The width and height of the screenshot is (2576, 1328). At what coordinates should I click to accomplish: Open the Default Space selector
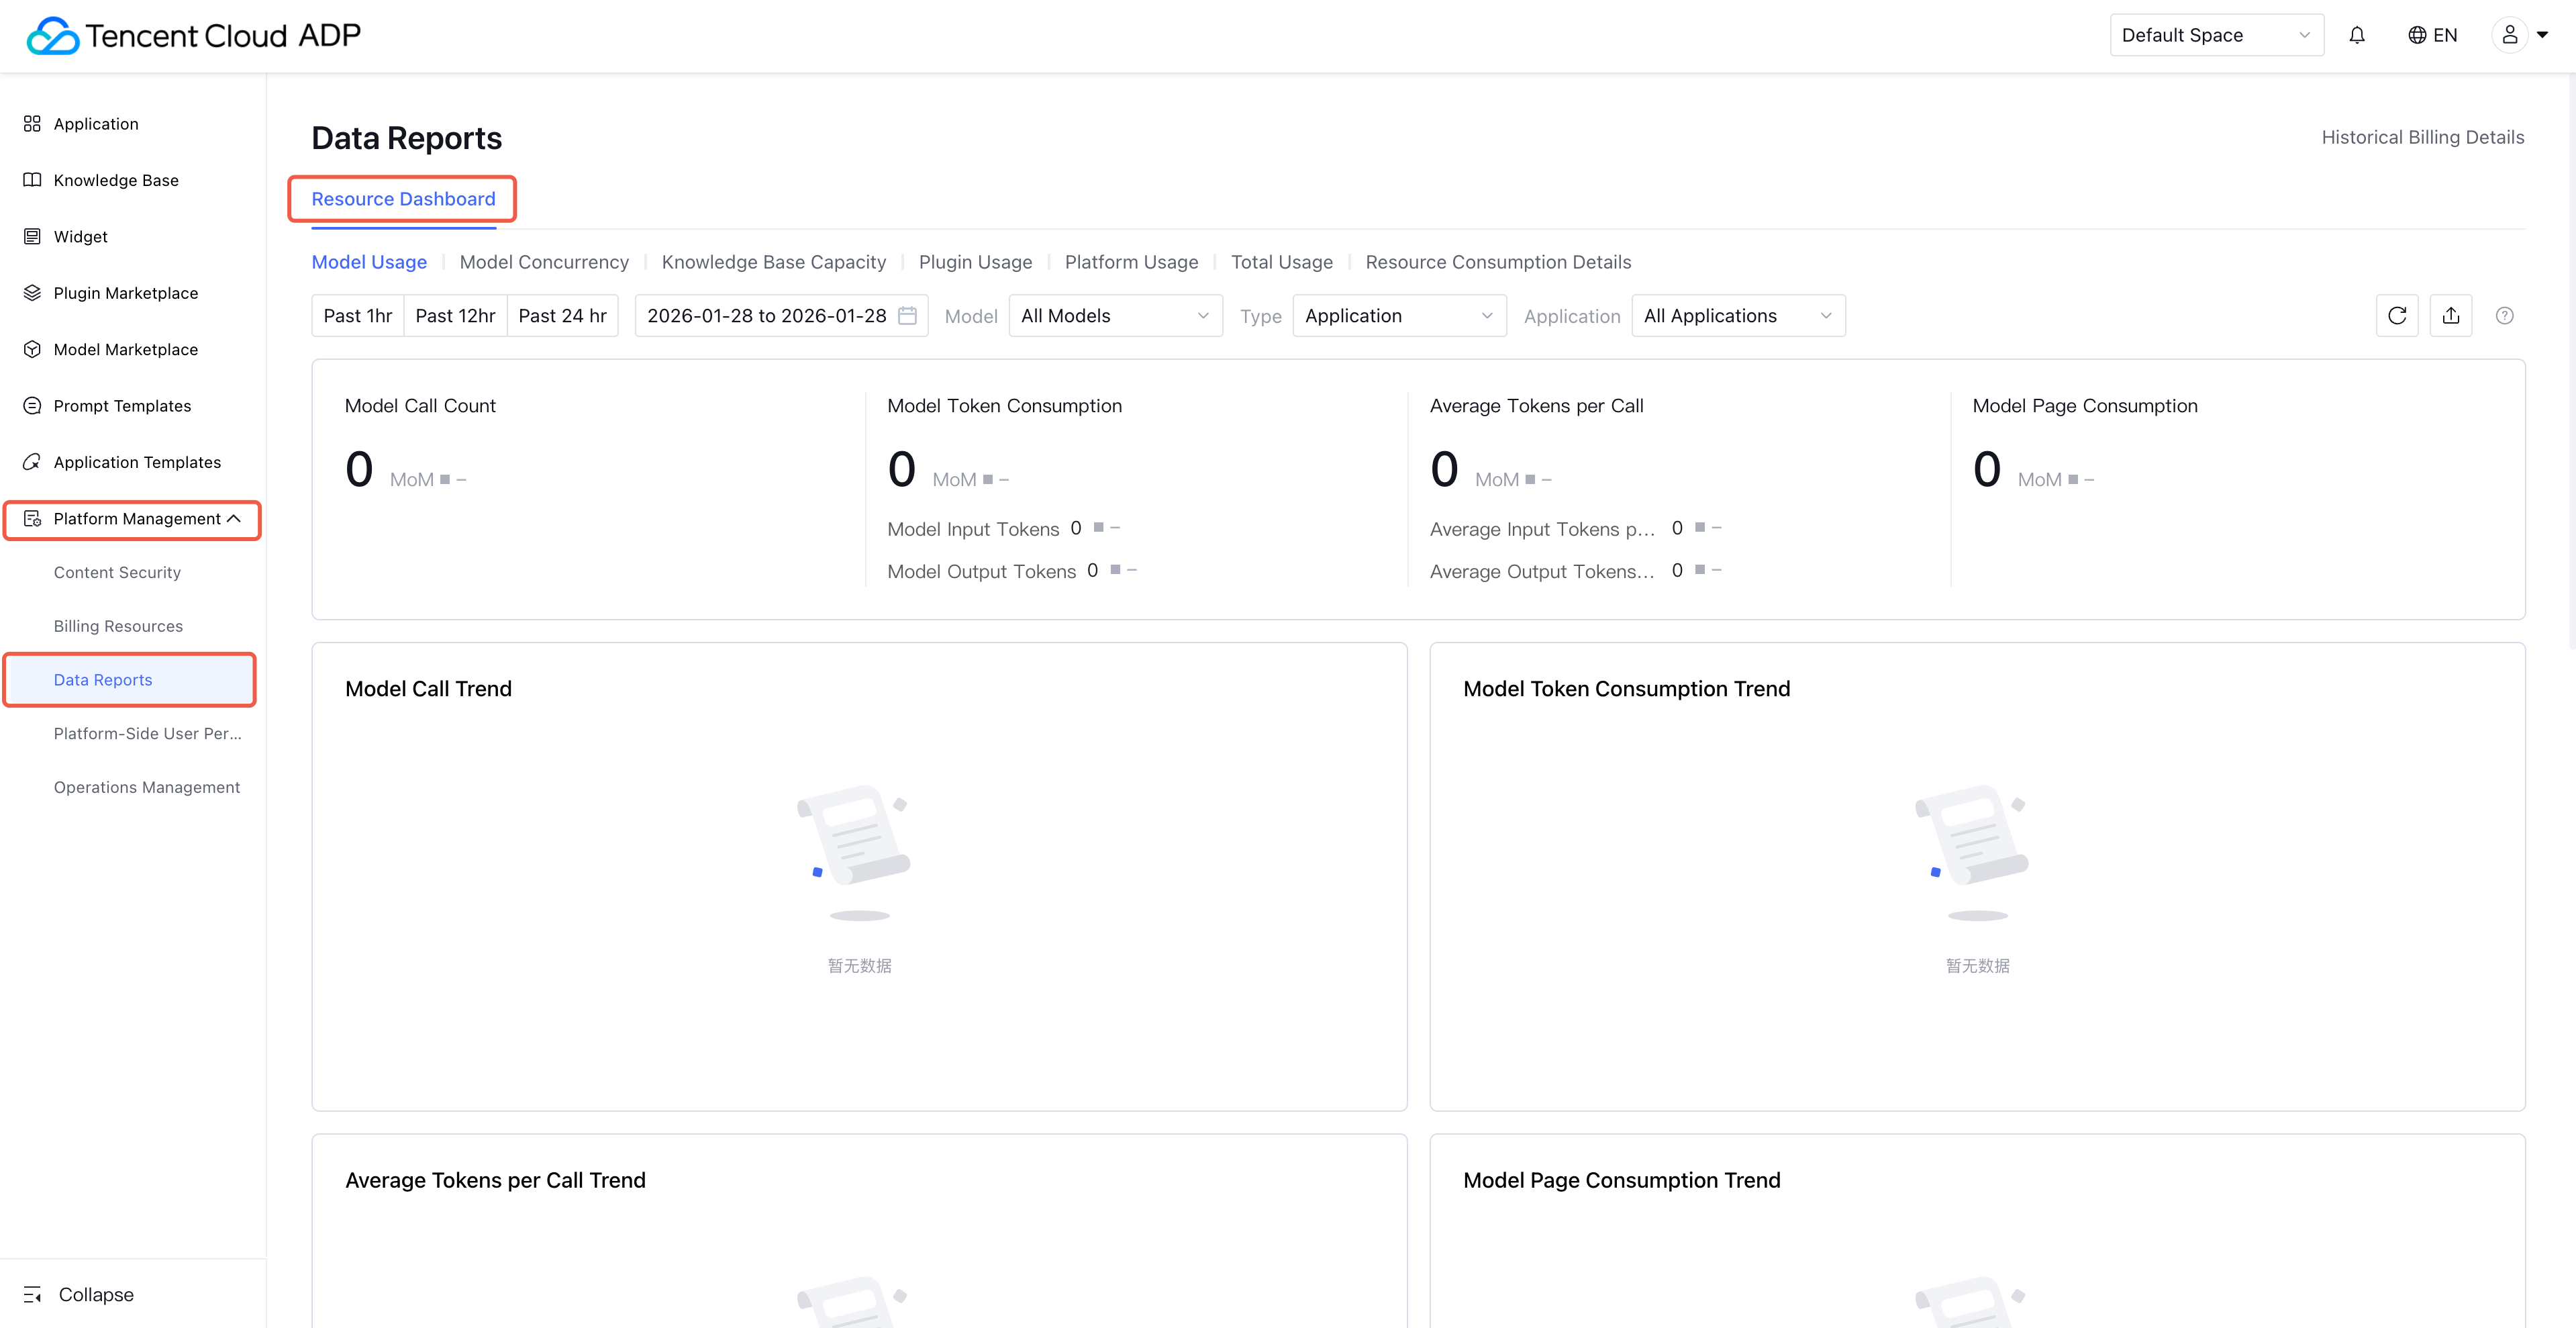coord(2215,35)
